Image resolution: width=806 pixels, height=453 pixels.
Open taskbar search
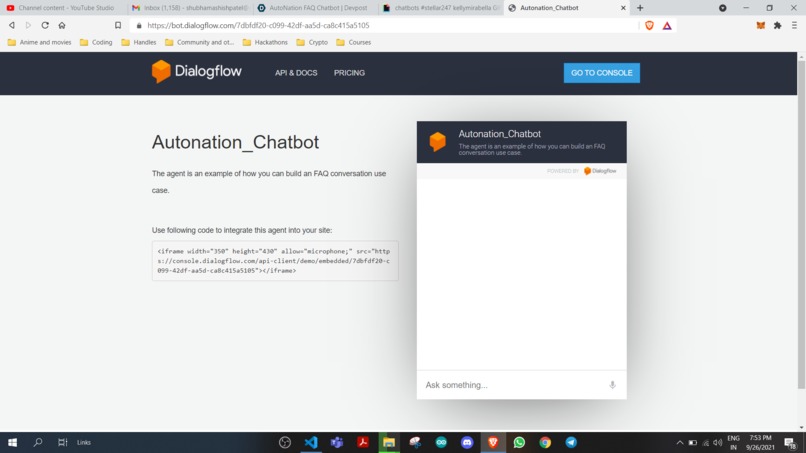coord(38,442)
